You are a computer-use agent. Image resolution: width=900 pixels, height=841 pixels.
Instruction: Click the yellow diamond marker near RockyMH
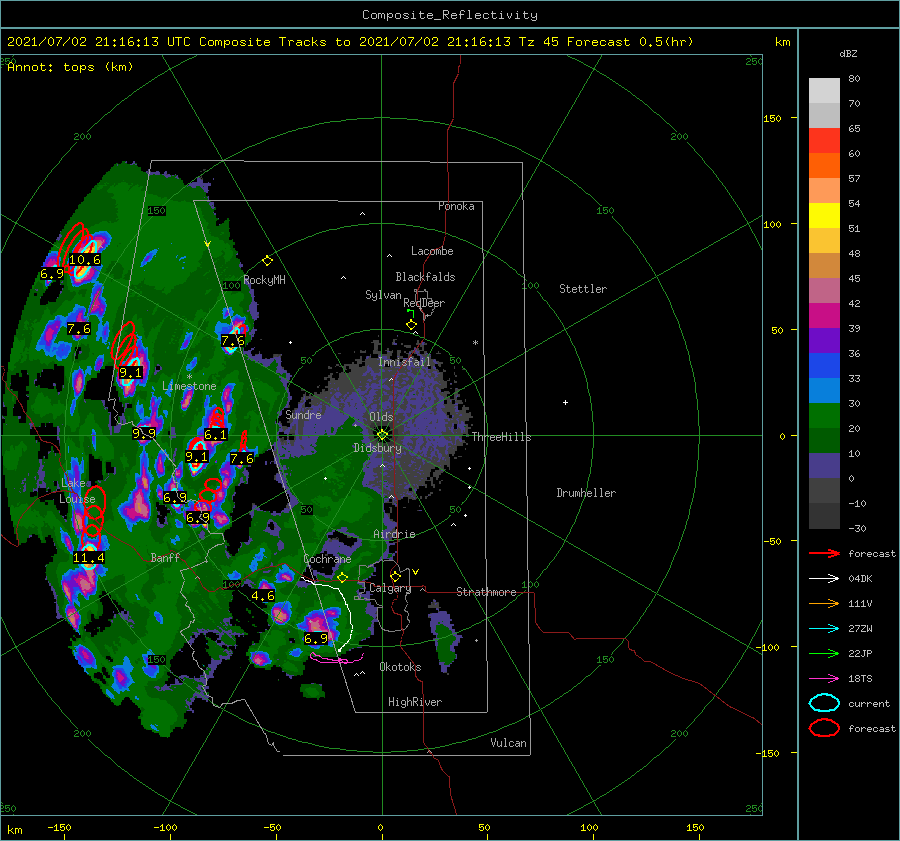pyautogui.click(x=267, y=261)
